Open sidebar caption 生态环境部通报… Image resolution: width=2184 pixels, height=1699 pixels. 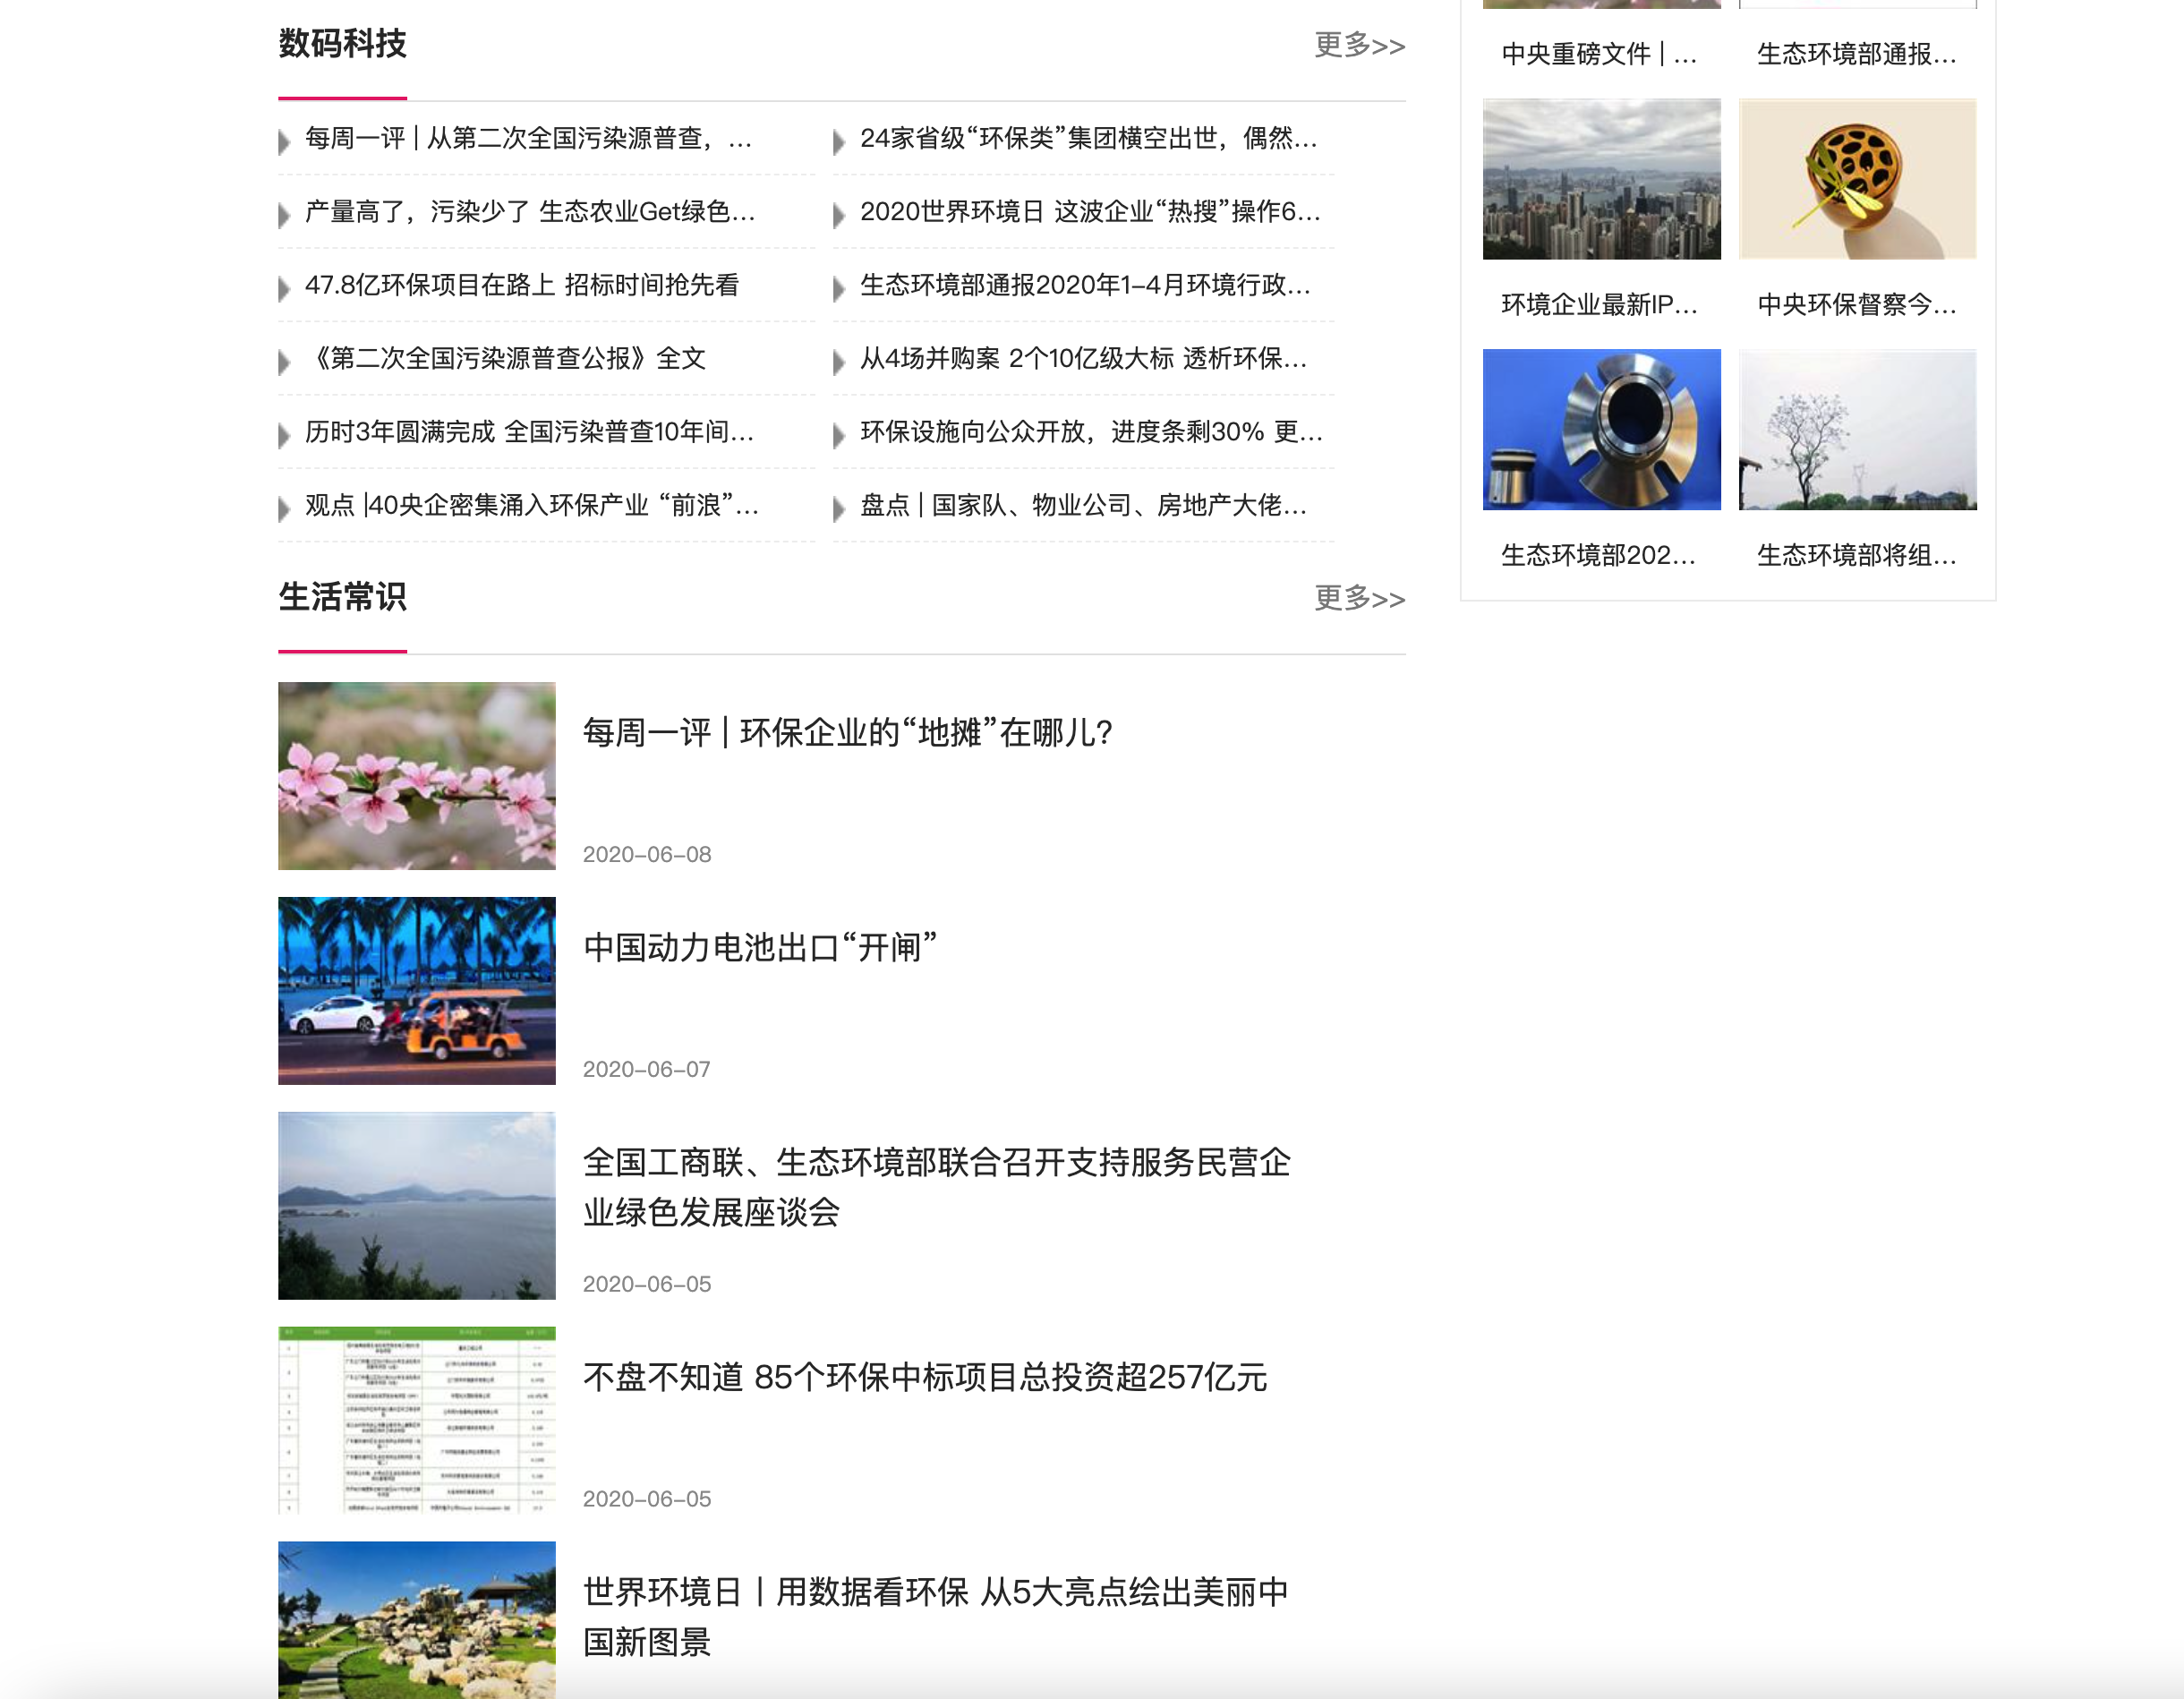[1857, 54]
